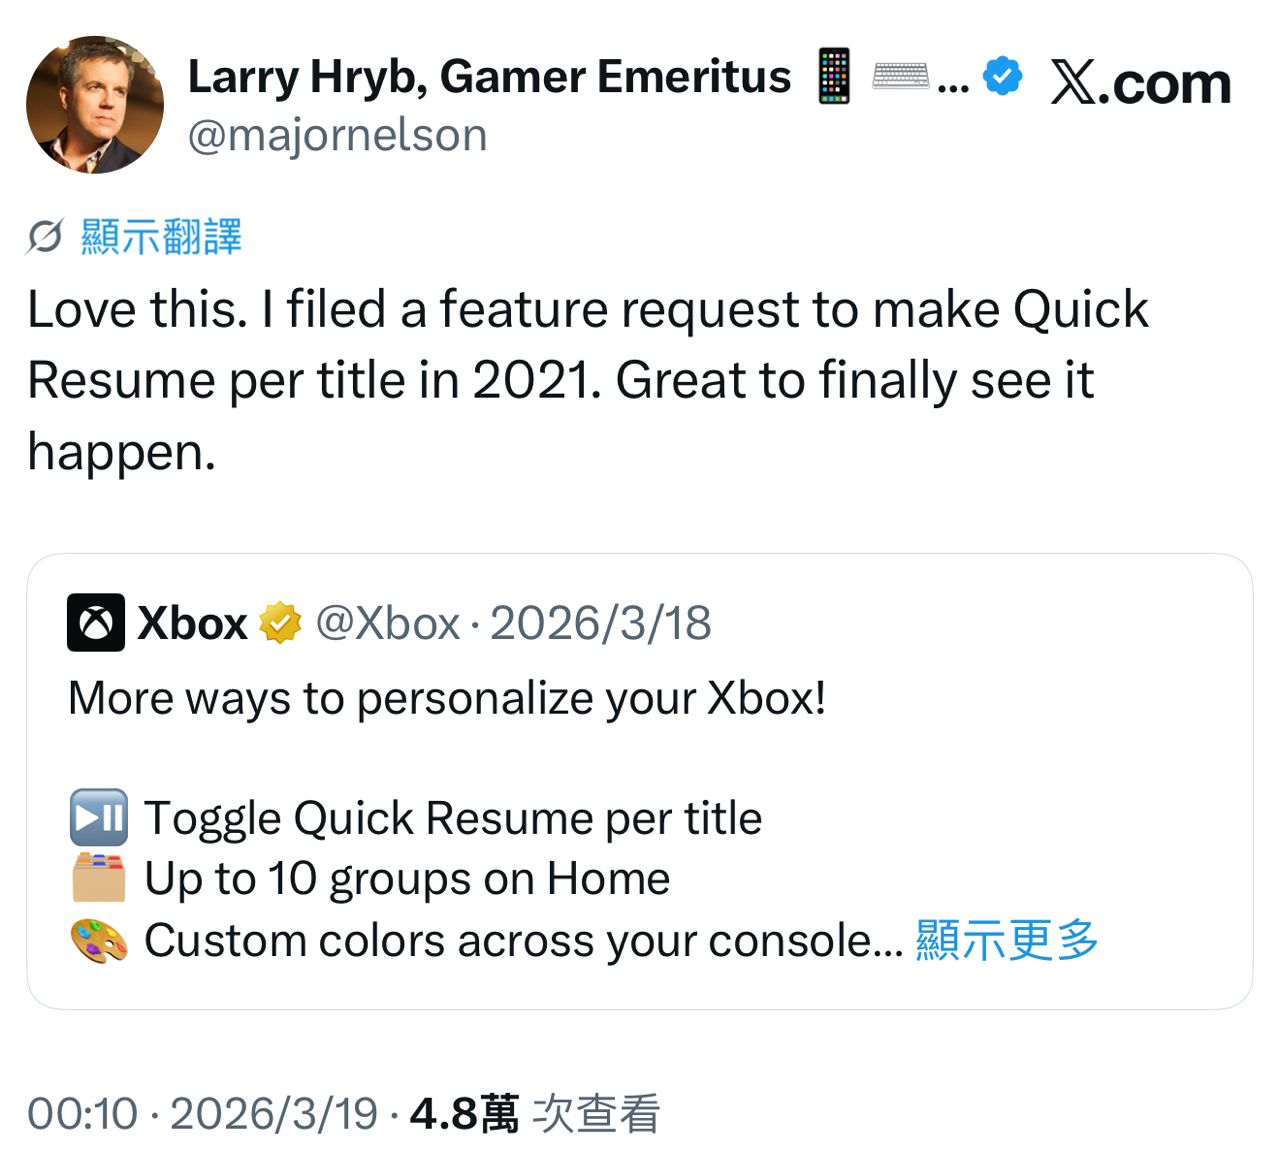Click the gold verified badge next to Xbox

click(x=280, y=623)
